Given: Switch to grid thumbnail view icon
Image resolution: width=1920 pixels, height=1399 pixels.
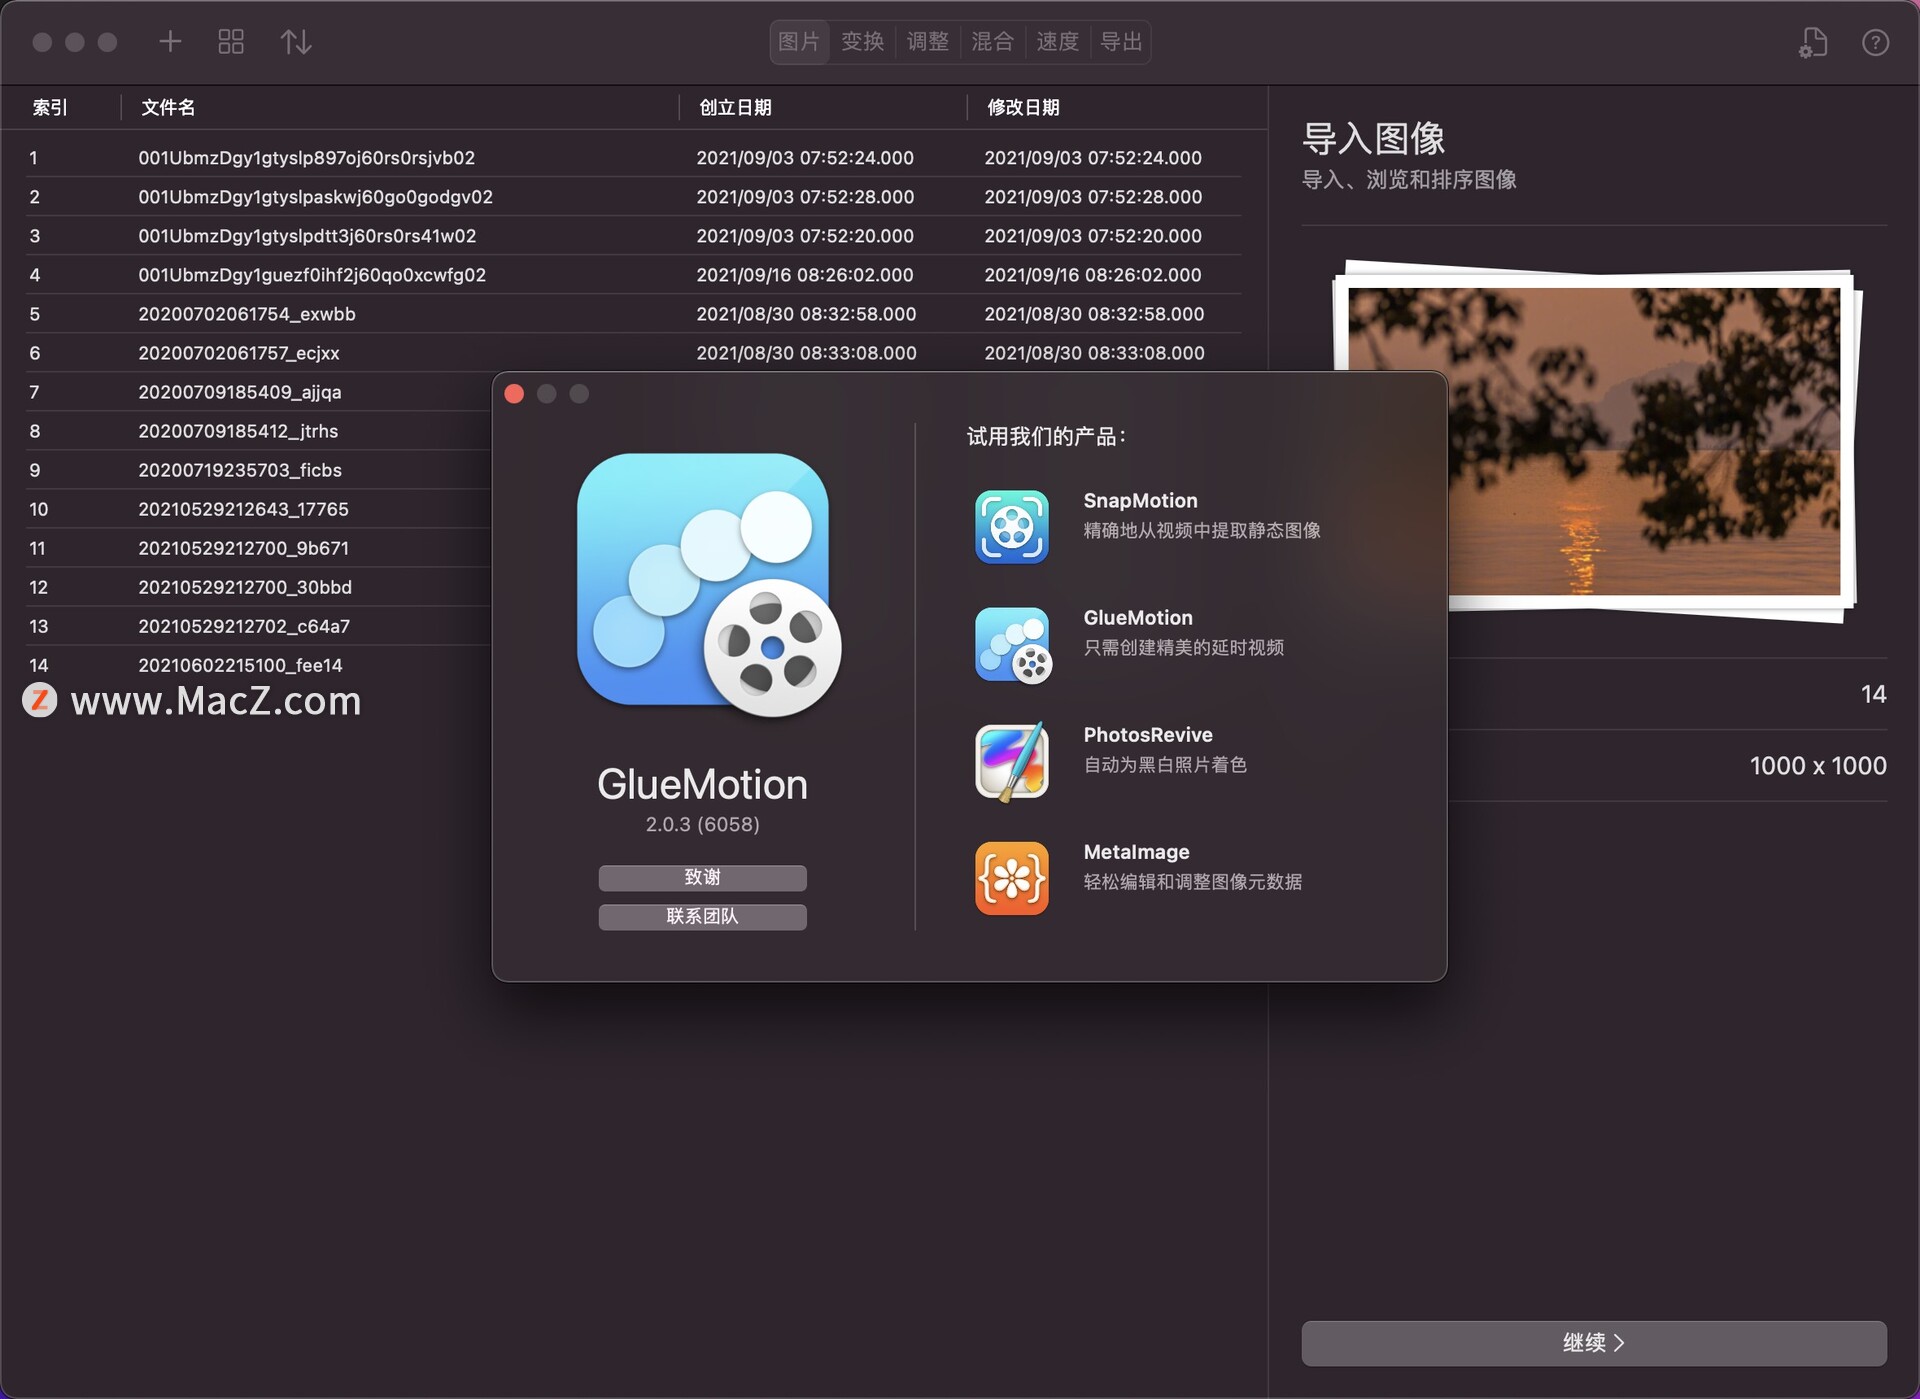Looking at the screenshot, I should coord(231,41).
